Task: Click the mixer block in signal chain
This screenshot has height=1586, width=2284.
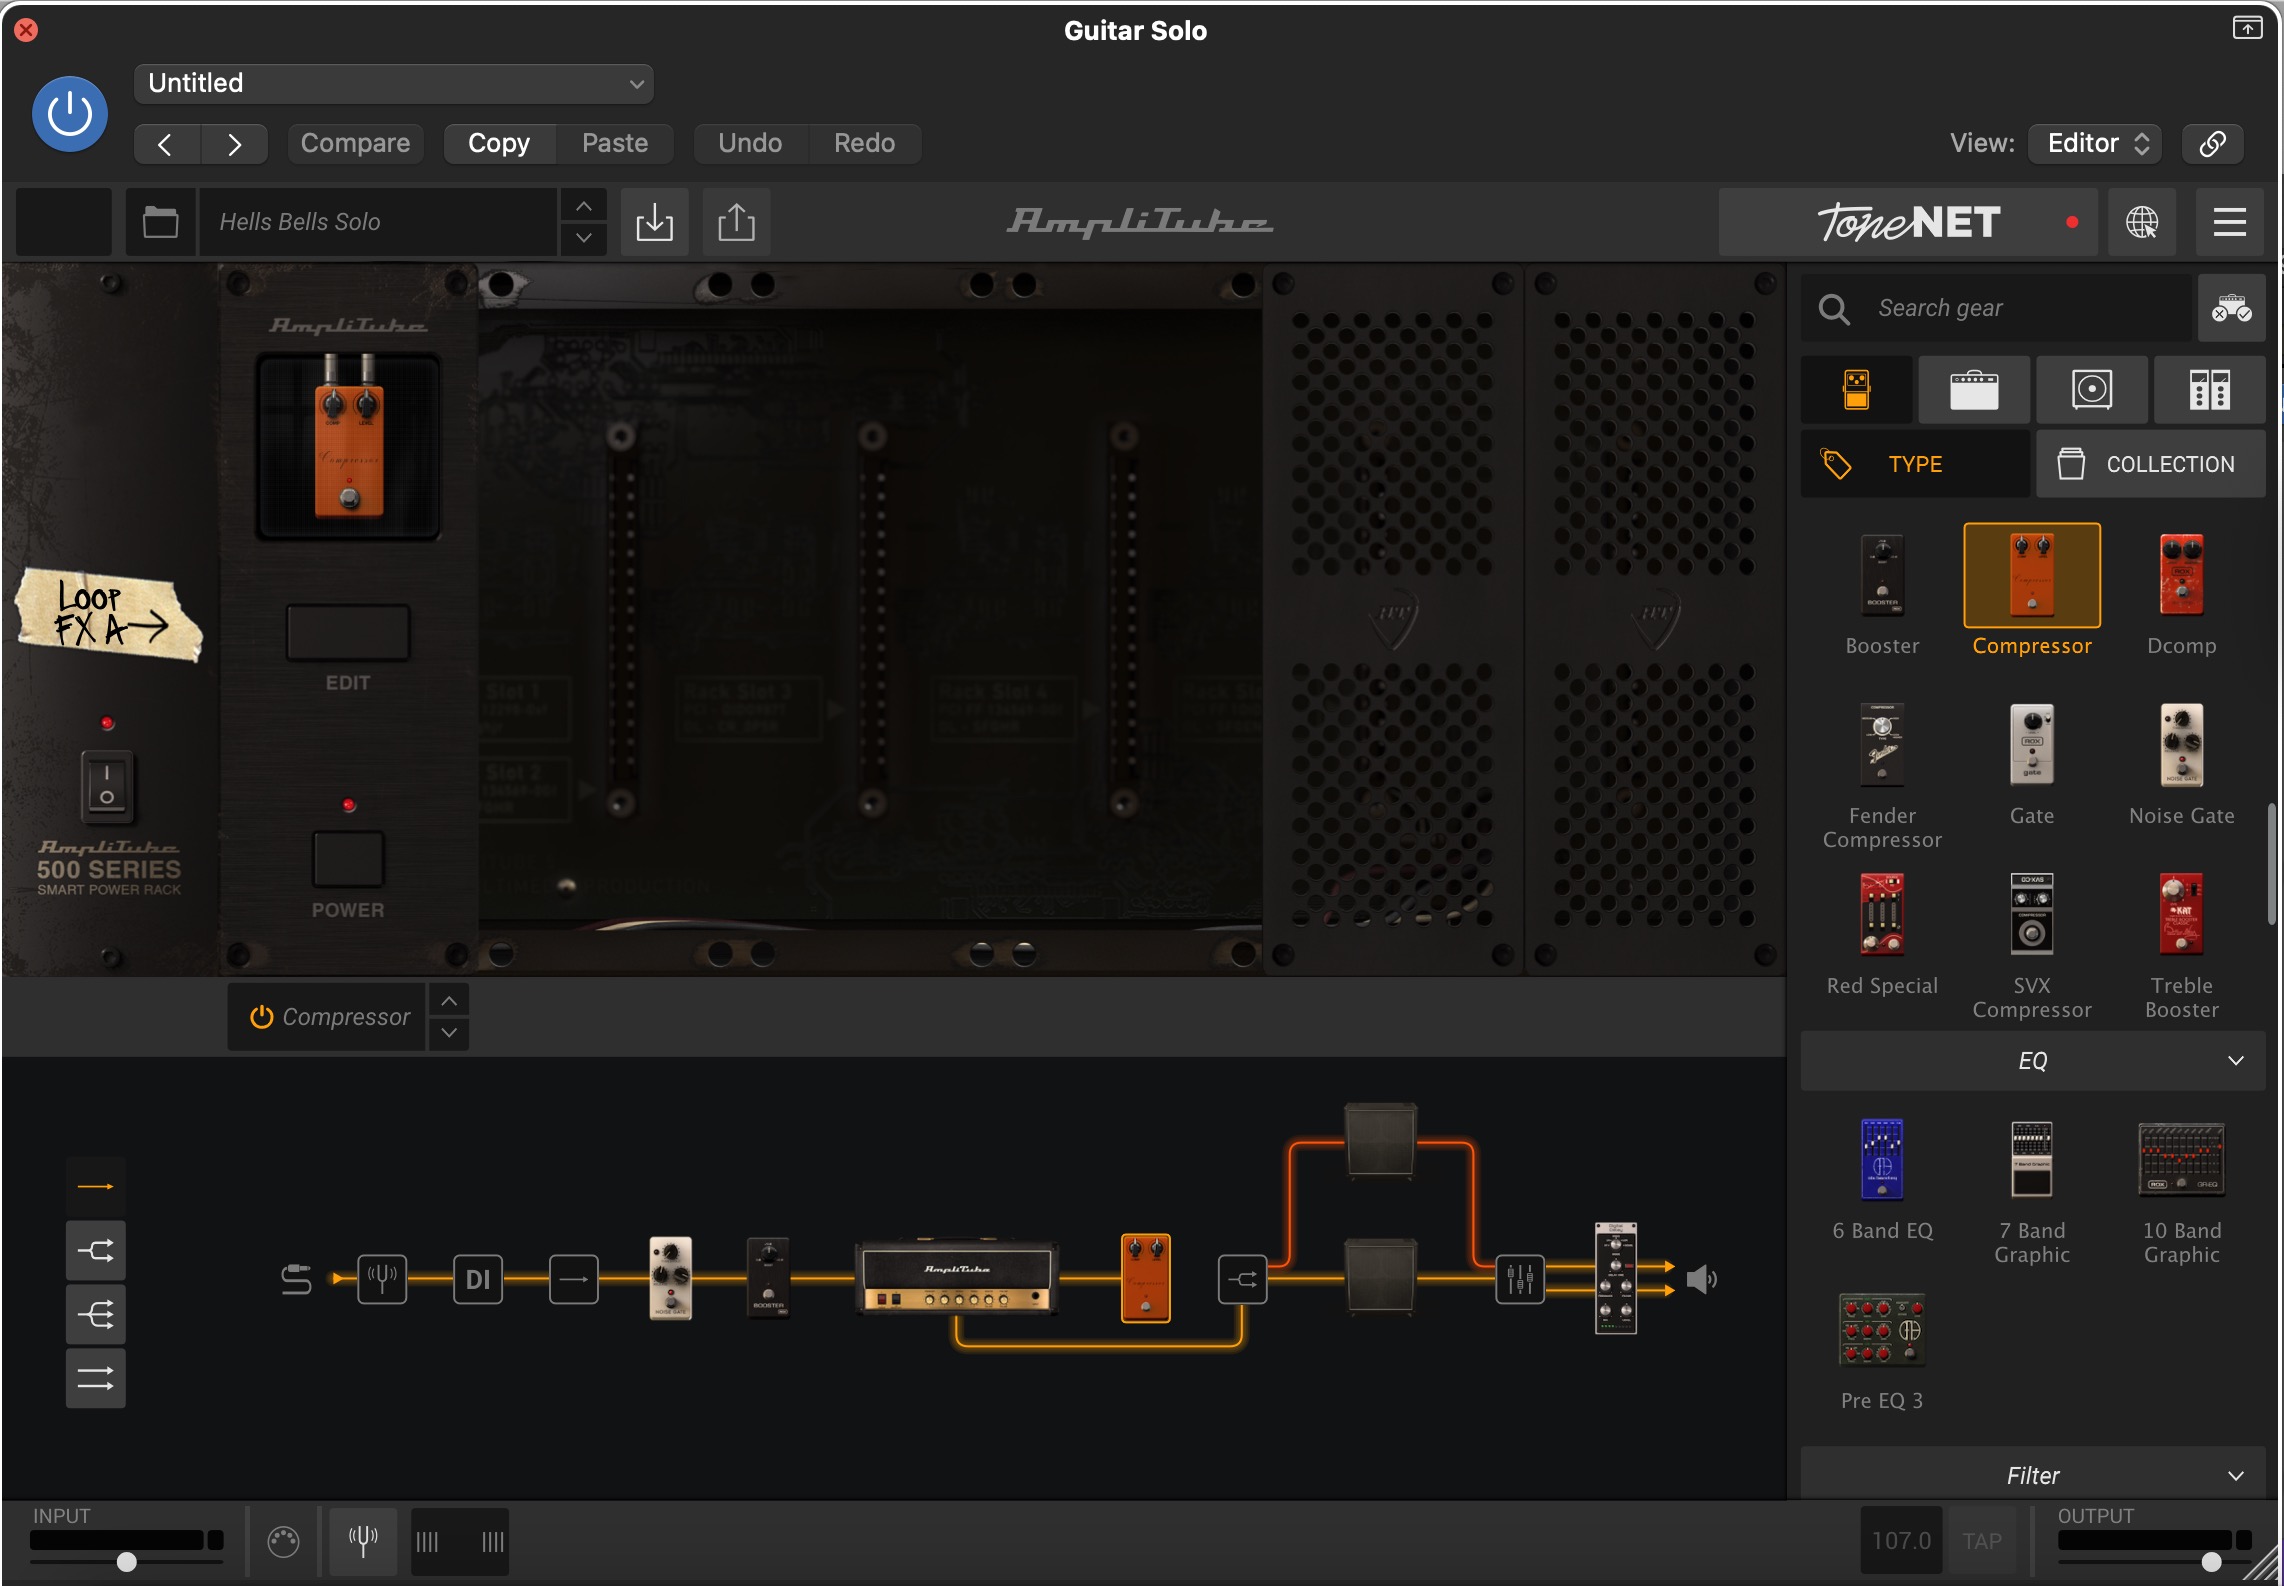Action: [x=1520, y=1279]
